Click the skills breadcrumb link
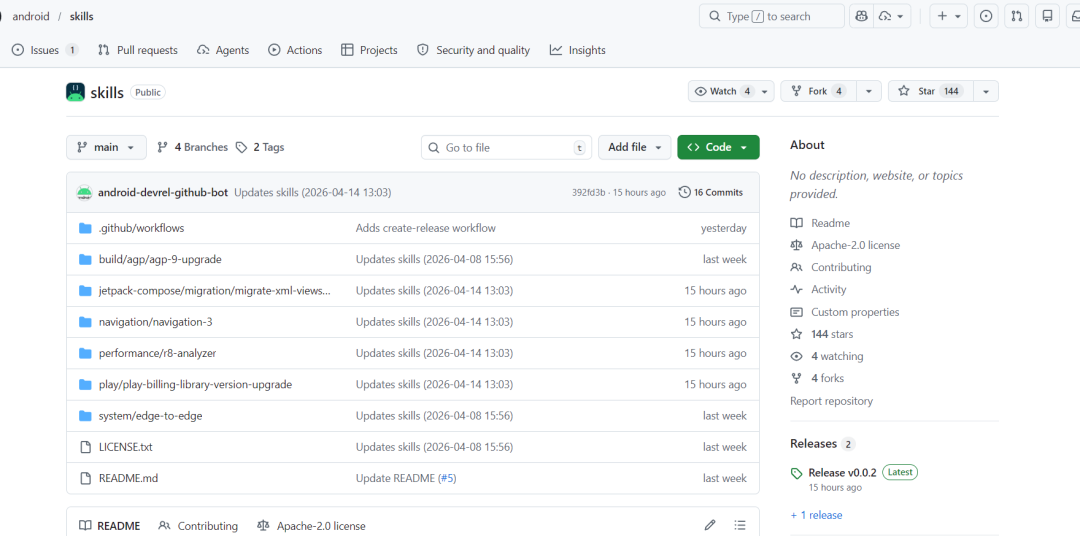This screenshot has height=536, width=1080. (81, 16)
